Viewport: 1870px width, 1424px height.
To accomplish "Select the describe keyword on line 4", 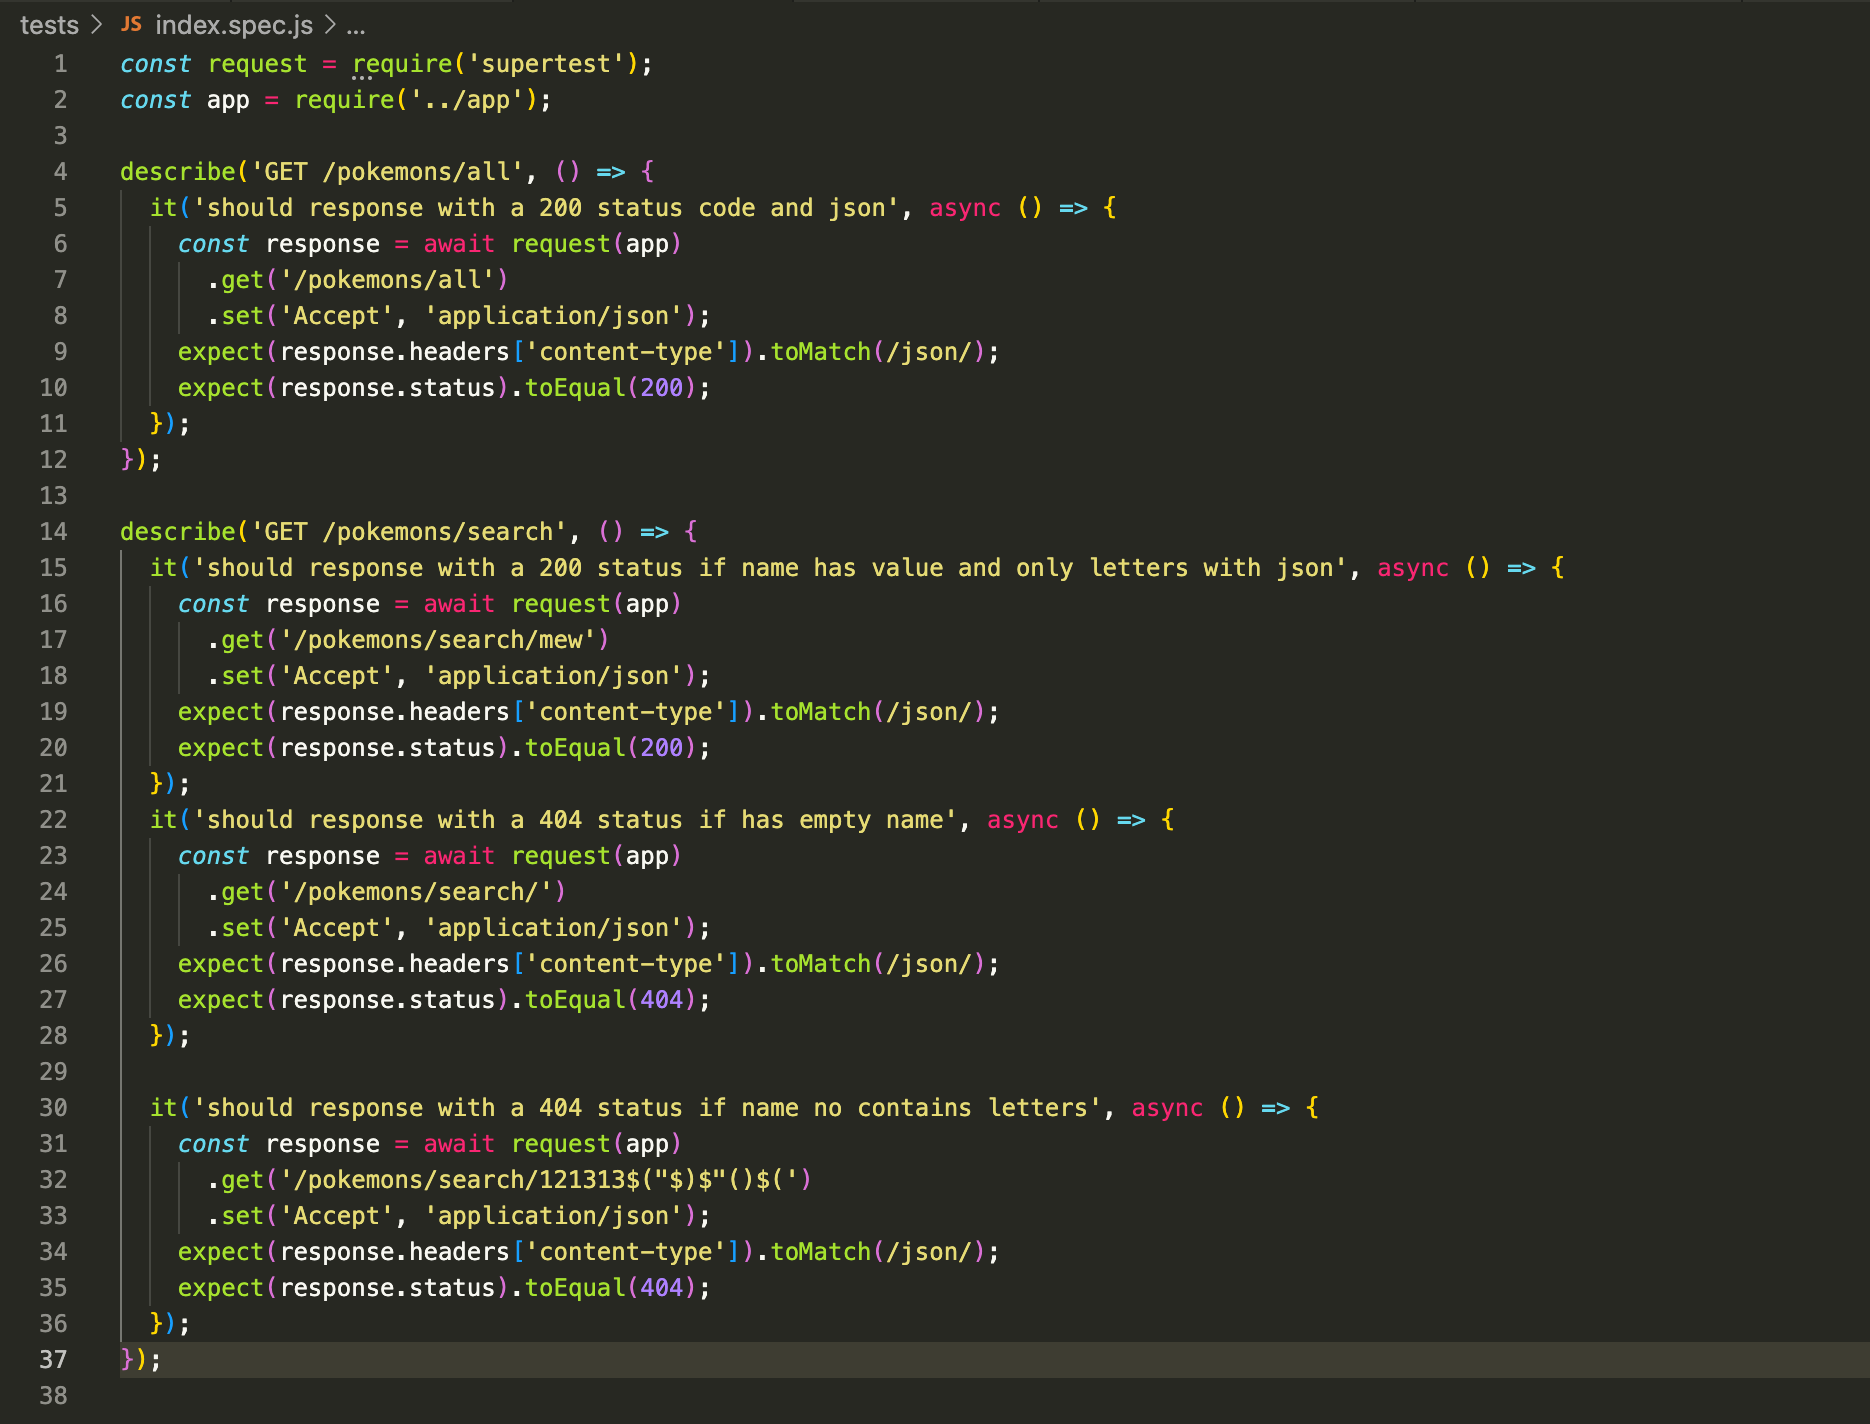I will [x=177, y=171].
